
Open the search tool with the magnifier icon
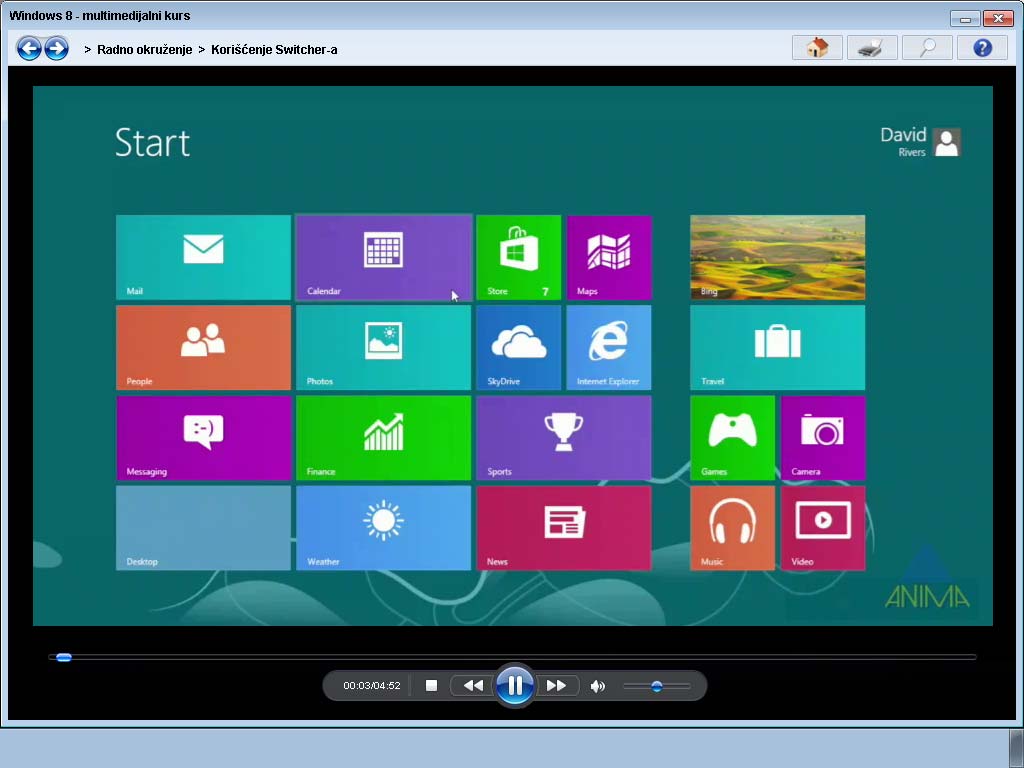926,47
